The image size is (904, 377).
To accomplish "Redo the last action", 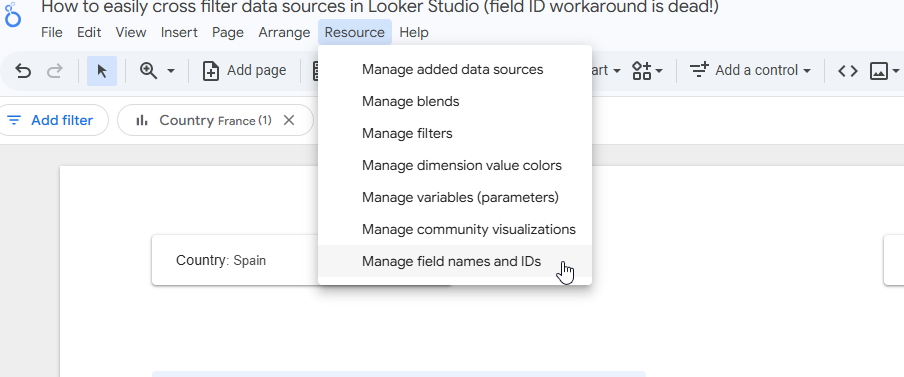I will [x=55, y=71].
